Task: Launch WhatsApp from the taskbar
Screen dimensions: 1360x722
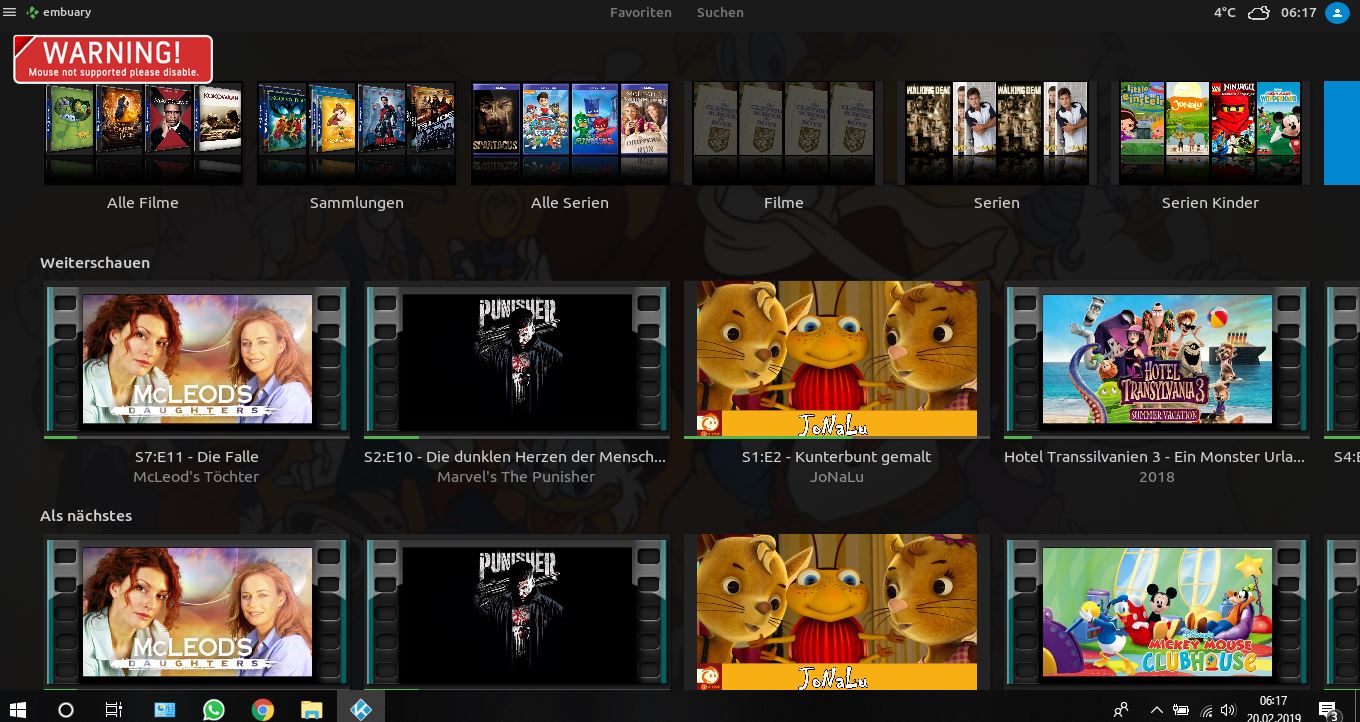Action: coord(214,710)
